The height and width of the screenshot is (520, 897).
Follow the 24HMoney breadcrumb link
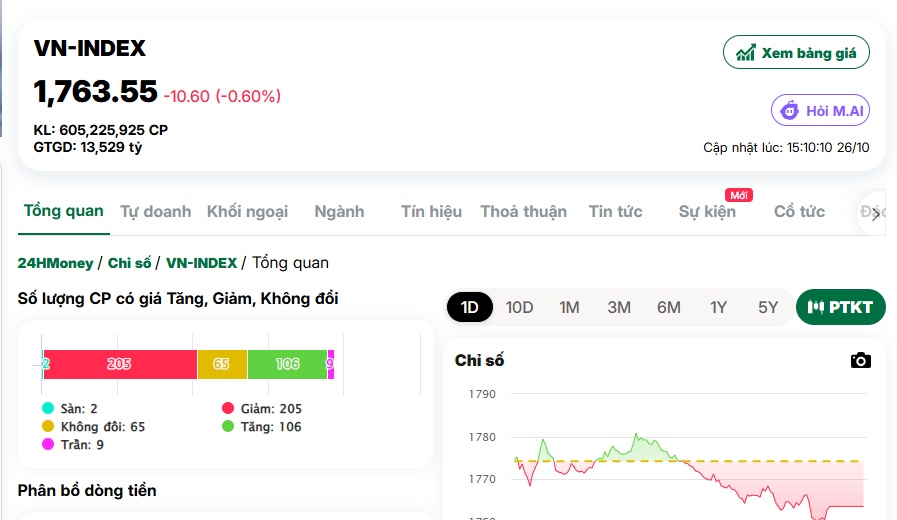(x=55, y=263)
